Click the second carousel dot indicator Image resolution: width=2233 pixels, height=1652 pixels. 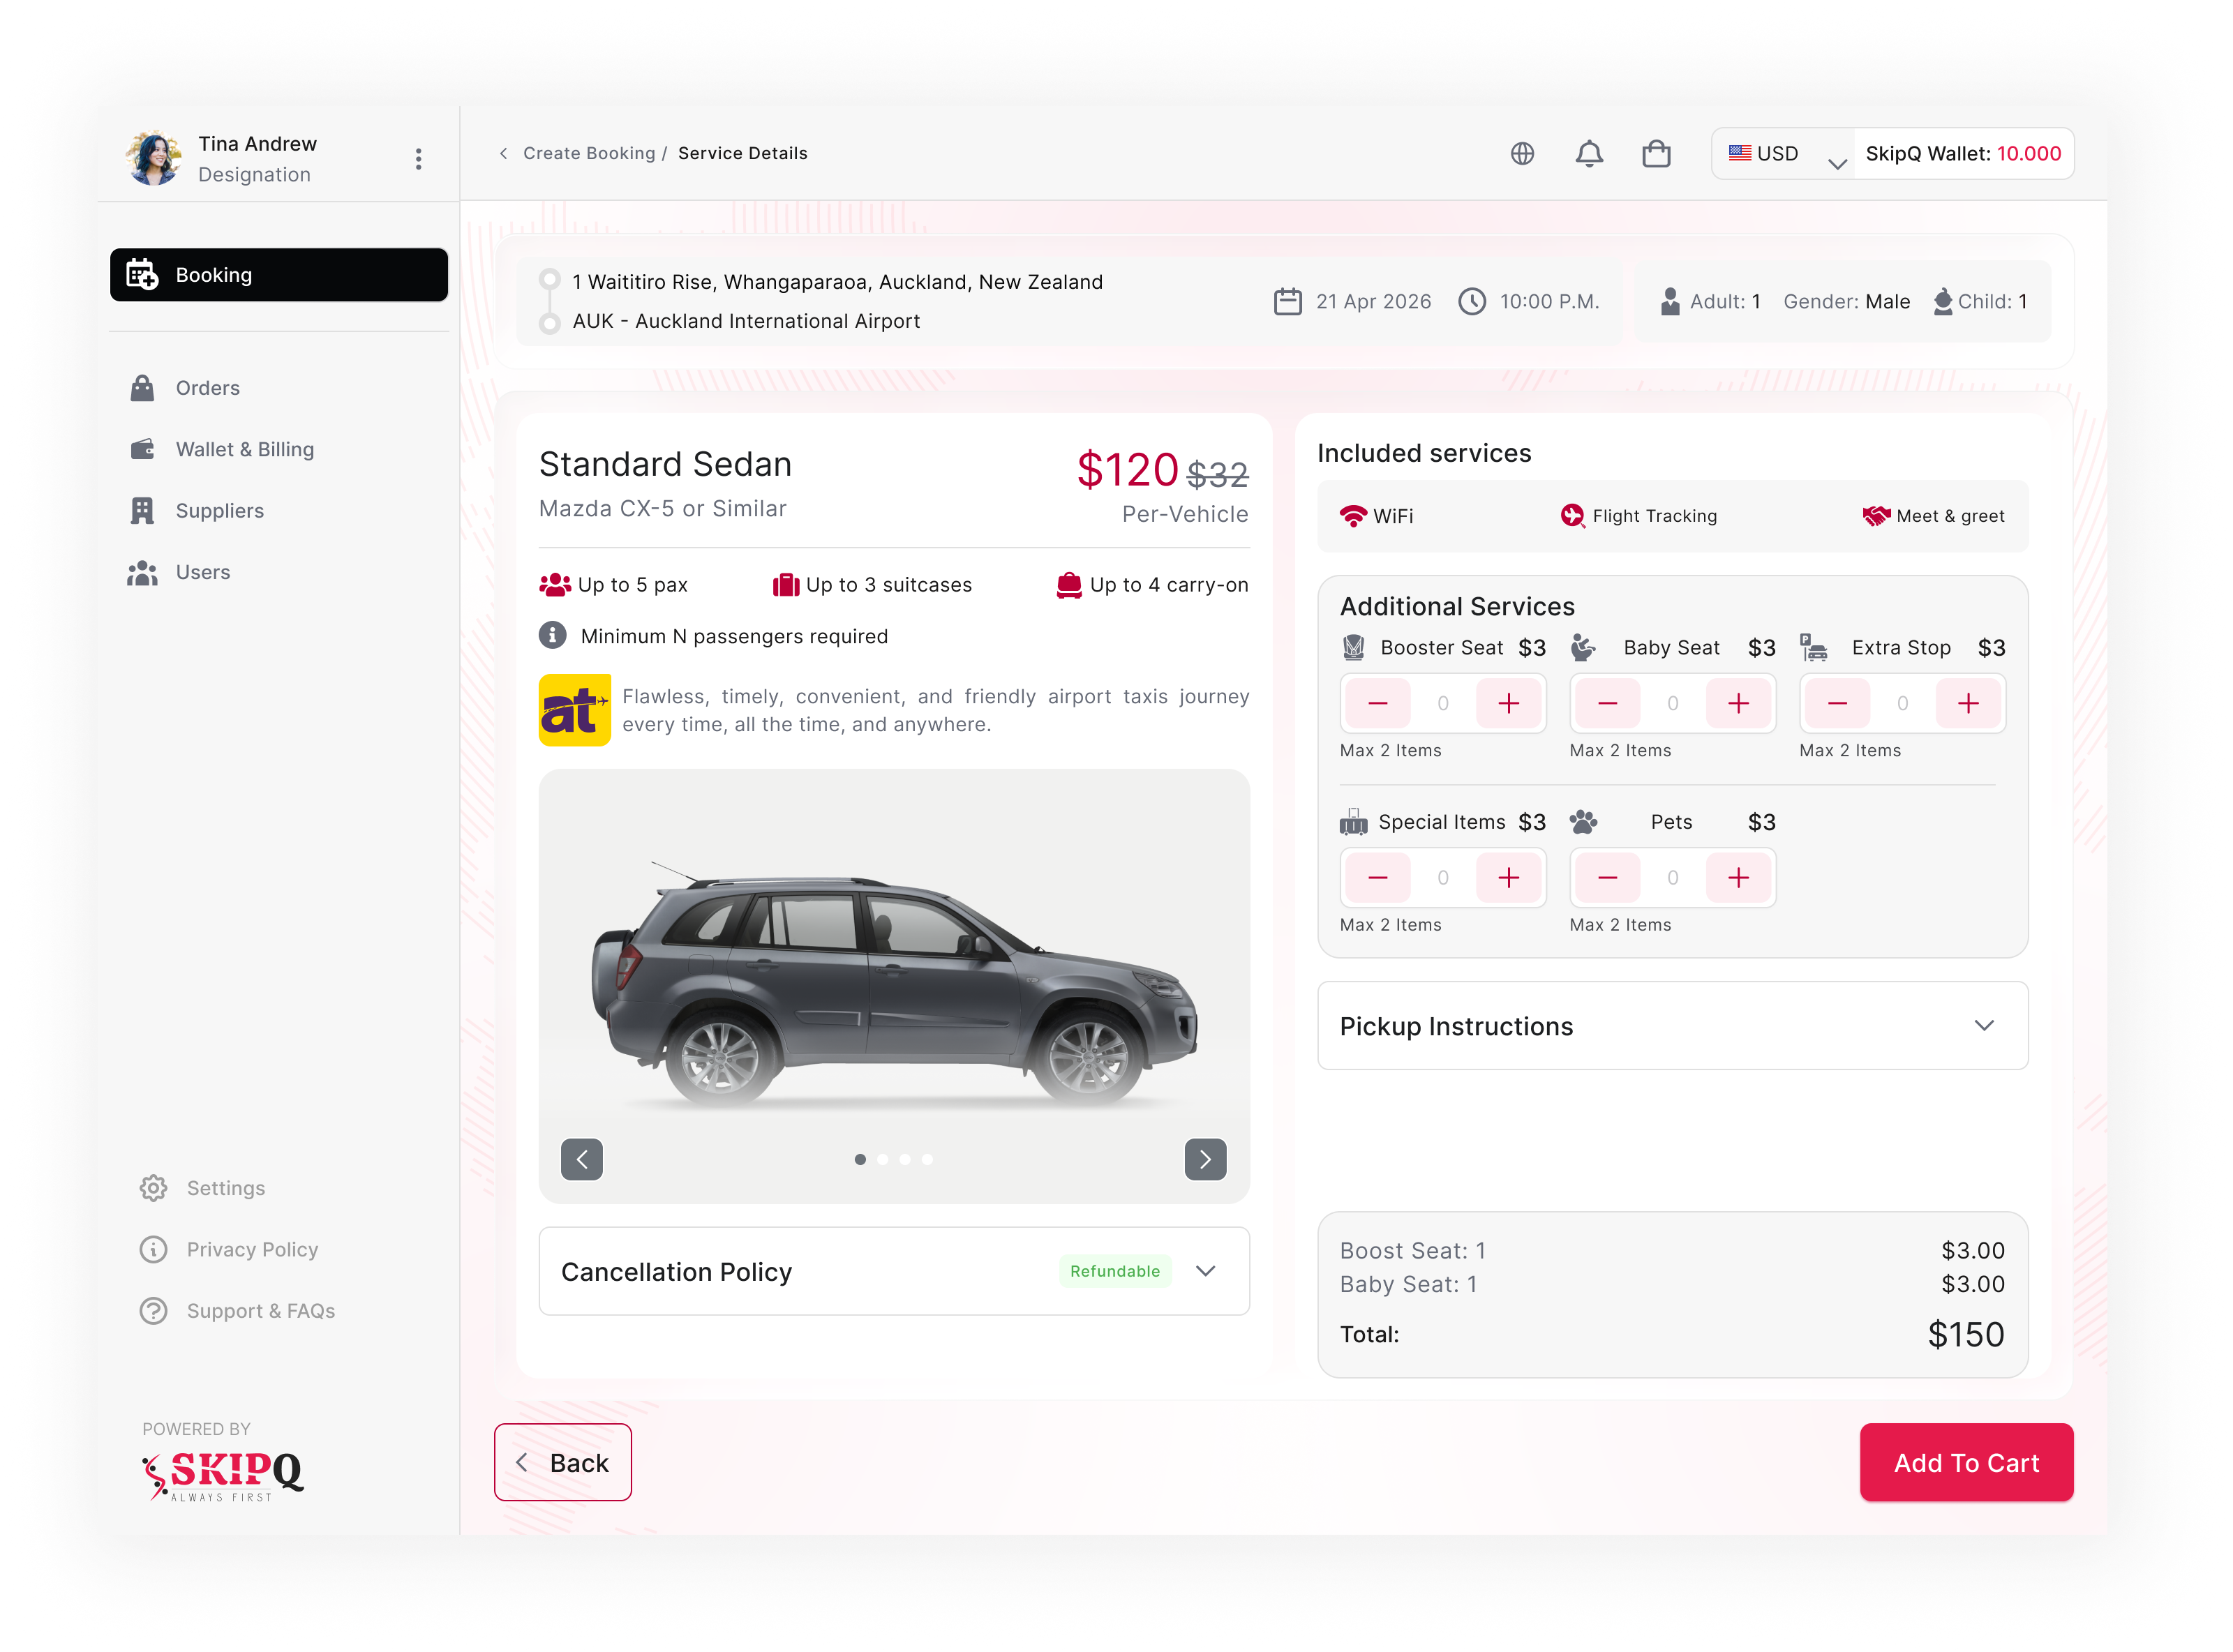[x=882, y=1159]
